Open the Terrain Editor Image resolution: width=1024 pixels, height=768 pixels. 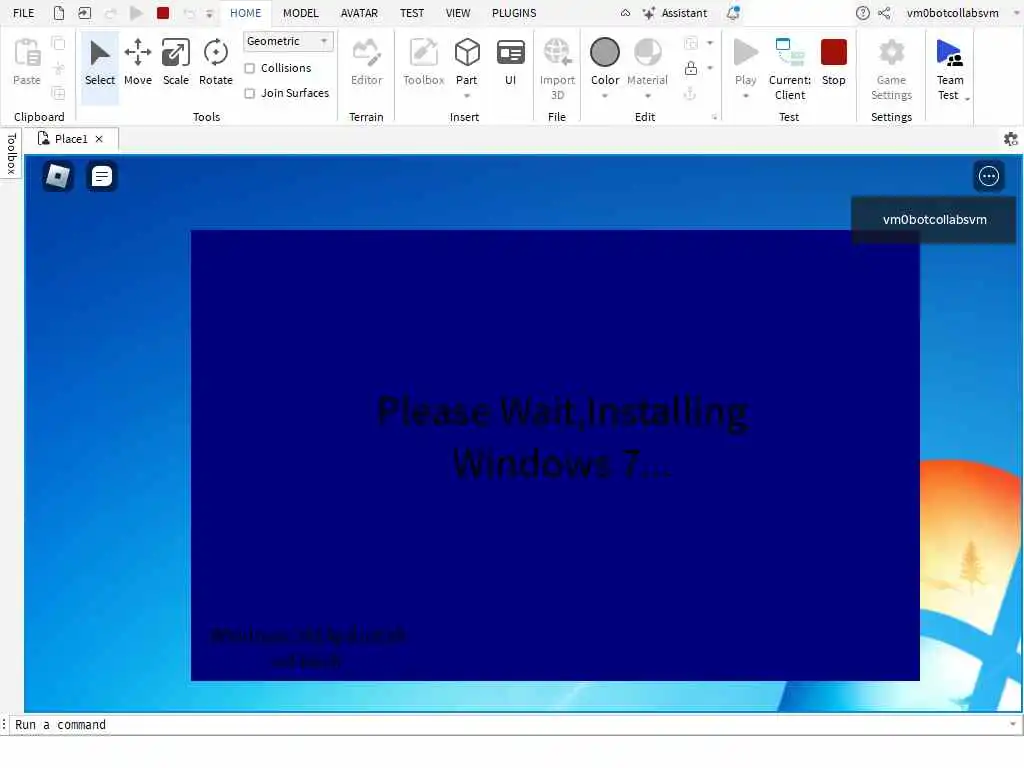(x=366, y=64)
